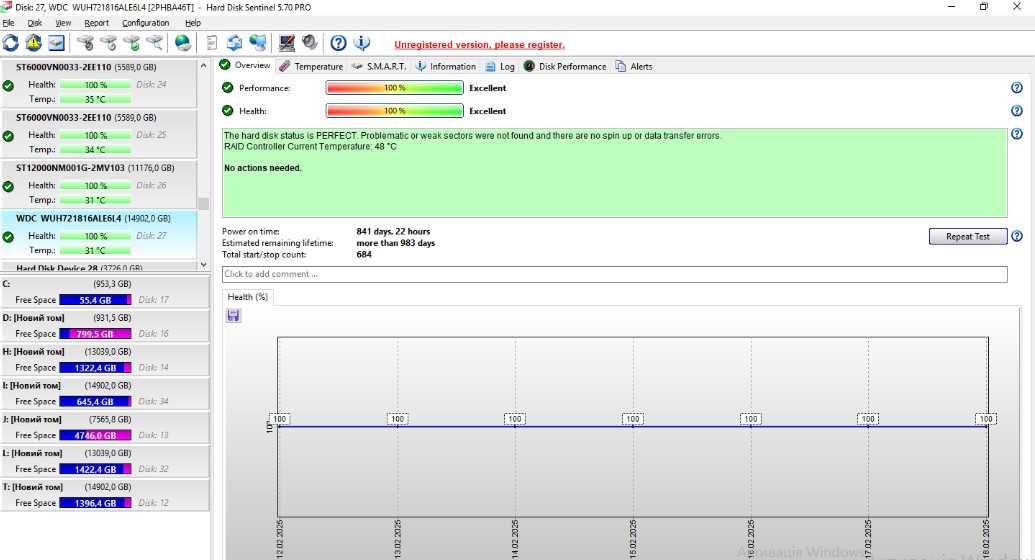Viewport: 1035px width, 560px height.
Task: Select the J: volume 7565,8 GB entry
Action: [104, 427]
